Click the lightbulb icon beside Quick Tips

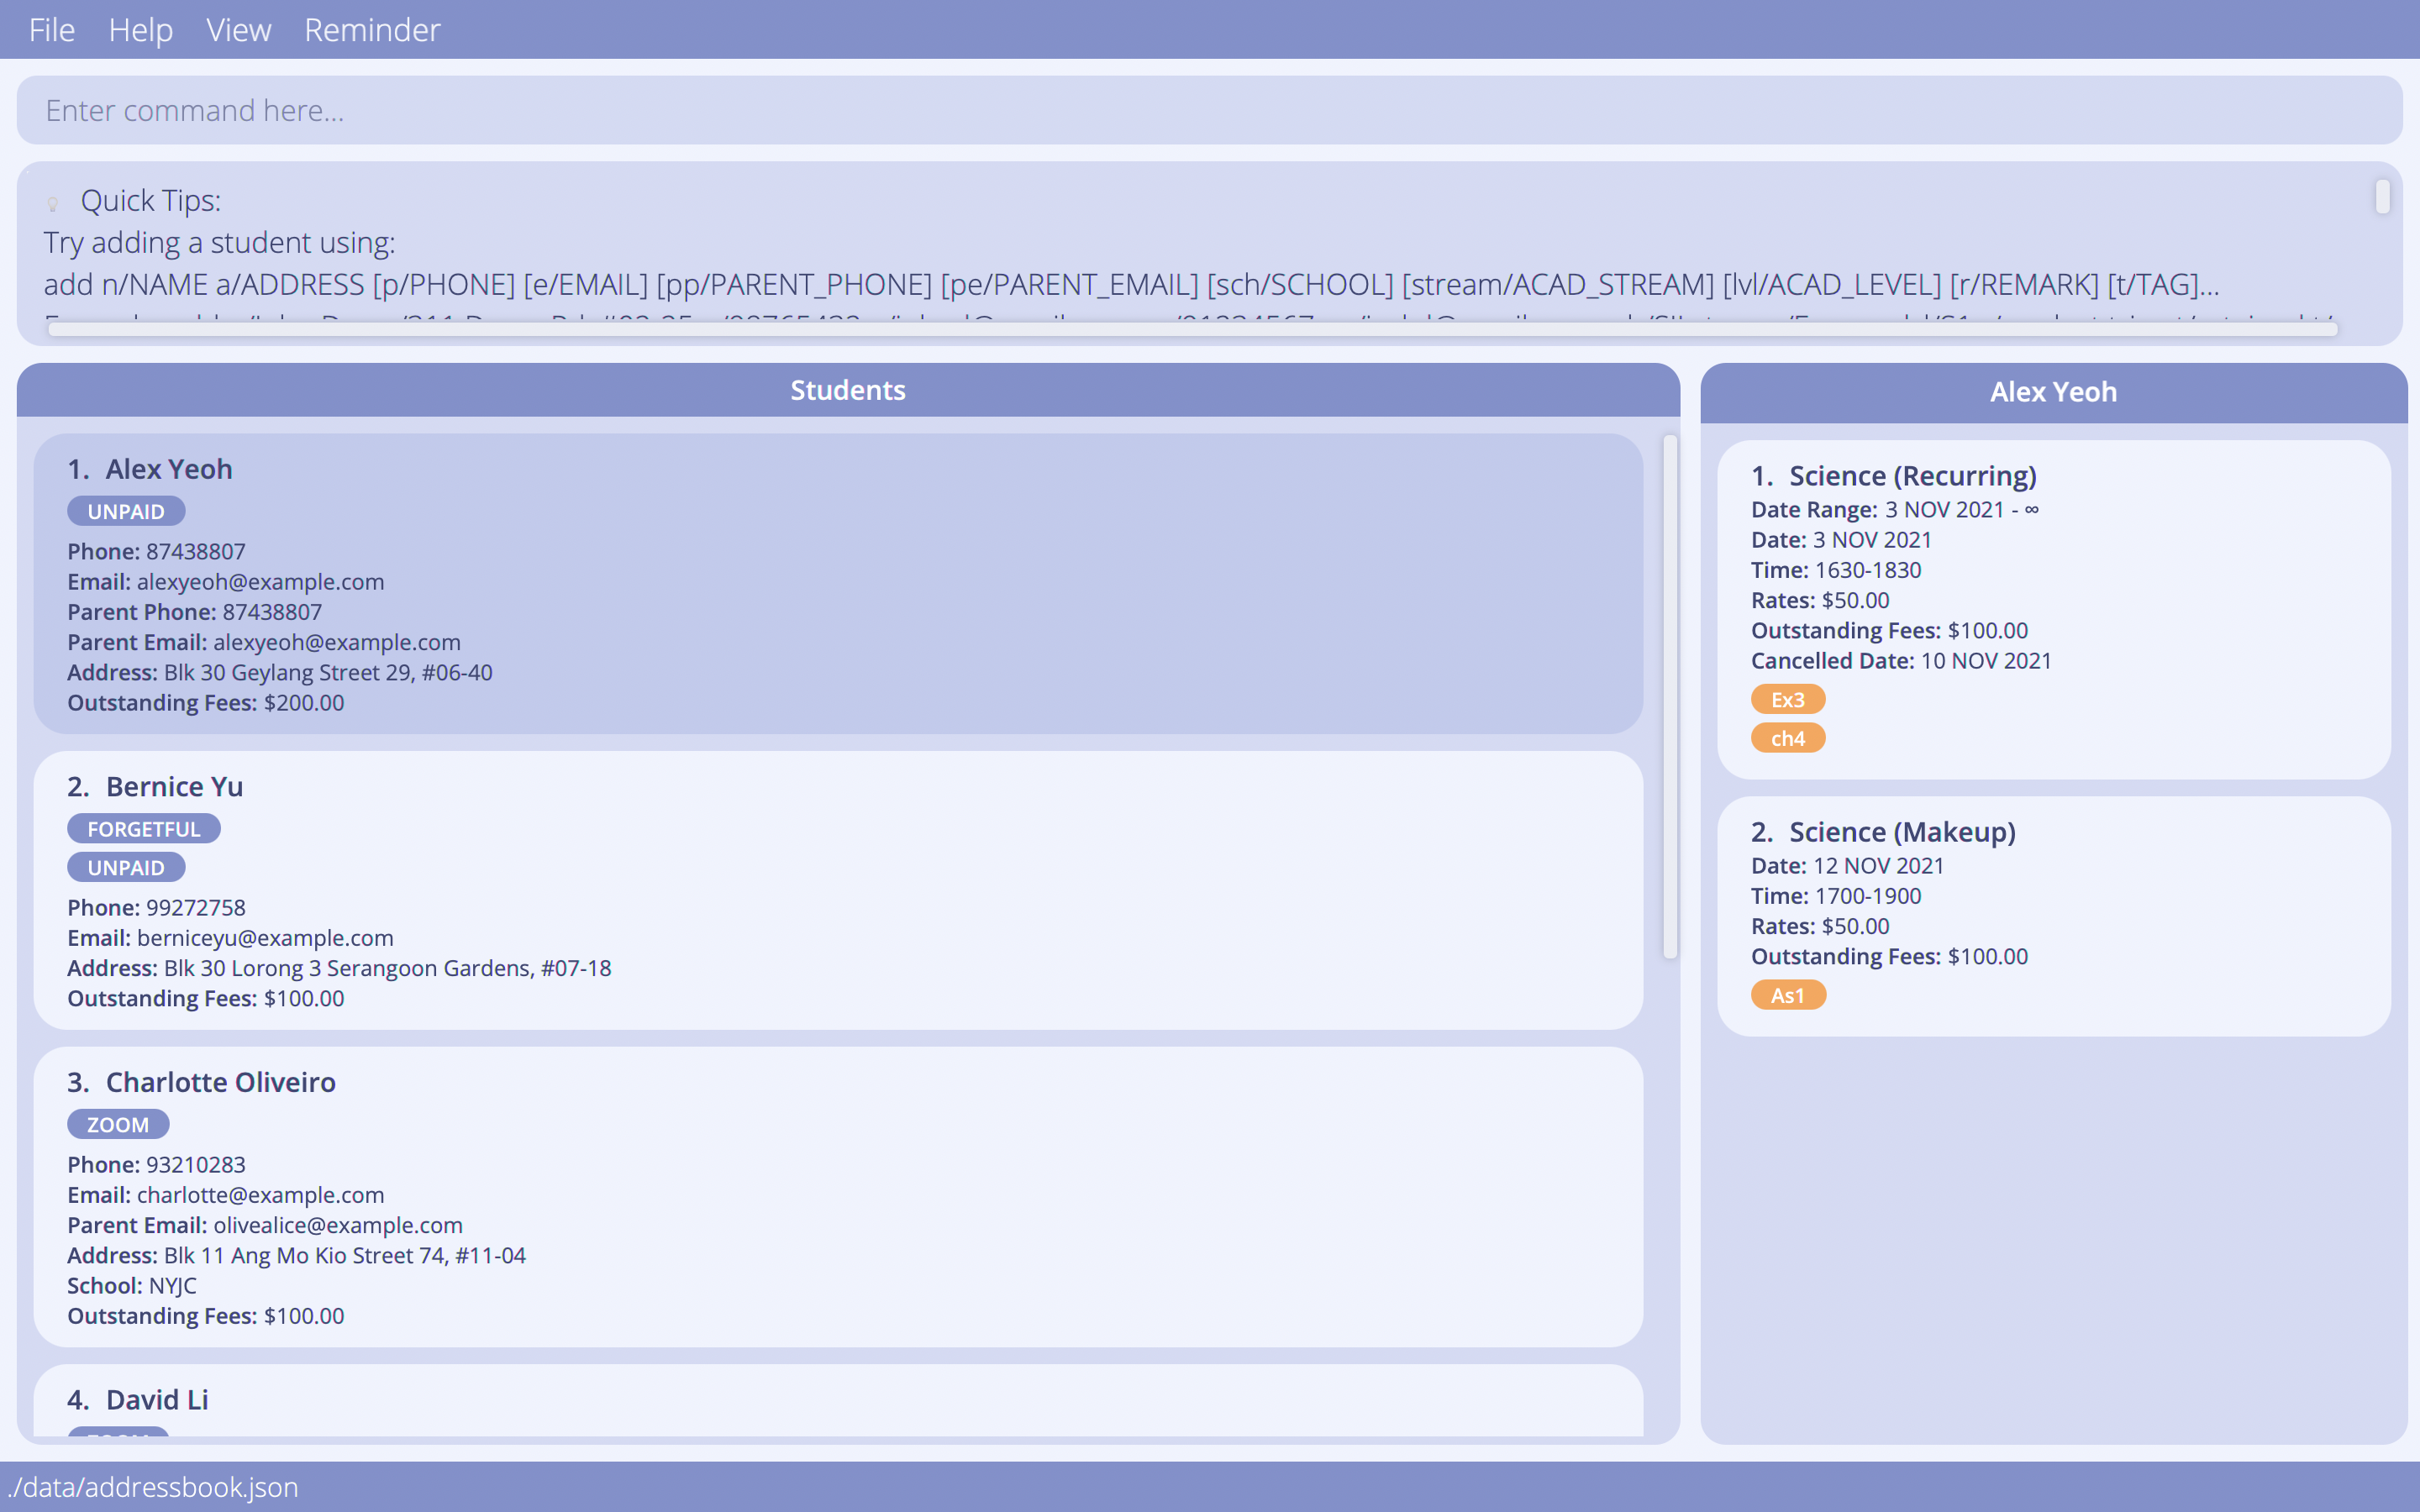coord(53,203)
